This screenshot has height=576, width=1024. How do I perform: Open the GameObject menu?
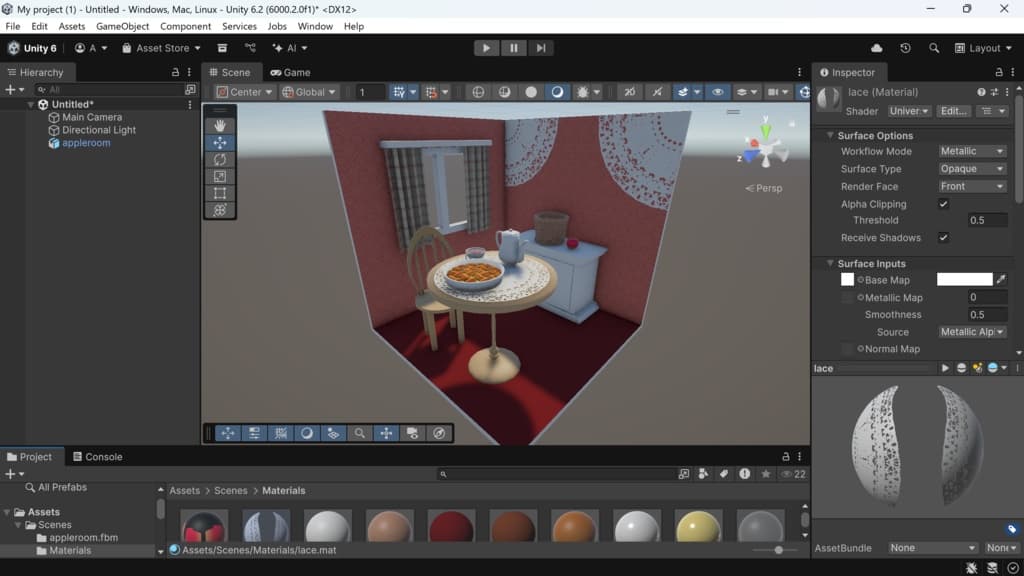[122, 26]
